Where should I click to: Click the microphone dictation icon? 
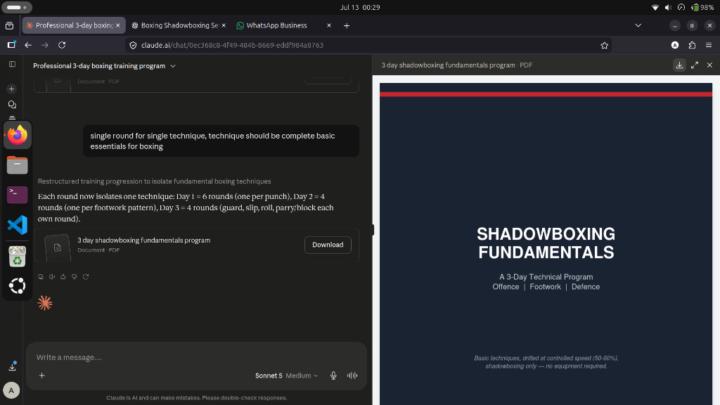pyautogui.click(x=333, y=376)
